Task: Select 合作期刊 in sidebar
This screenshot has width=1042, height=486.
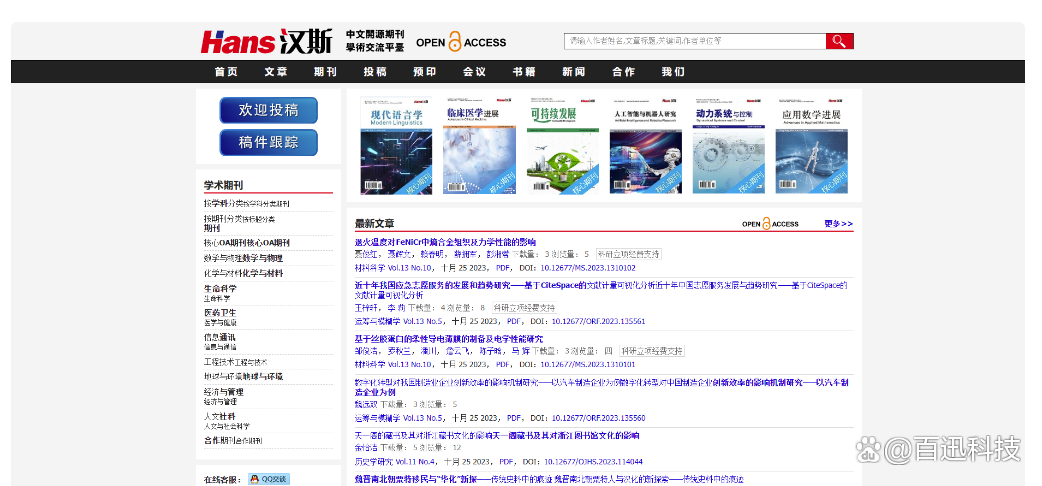Action: point(233,441)
